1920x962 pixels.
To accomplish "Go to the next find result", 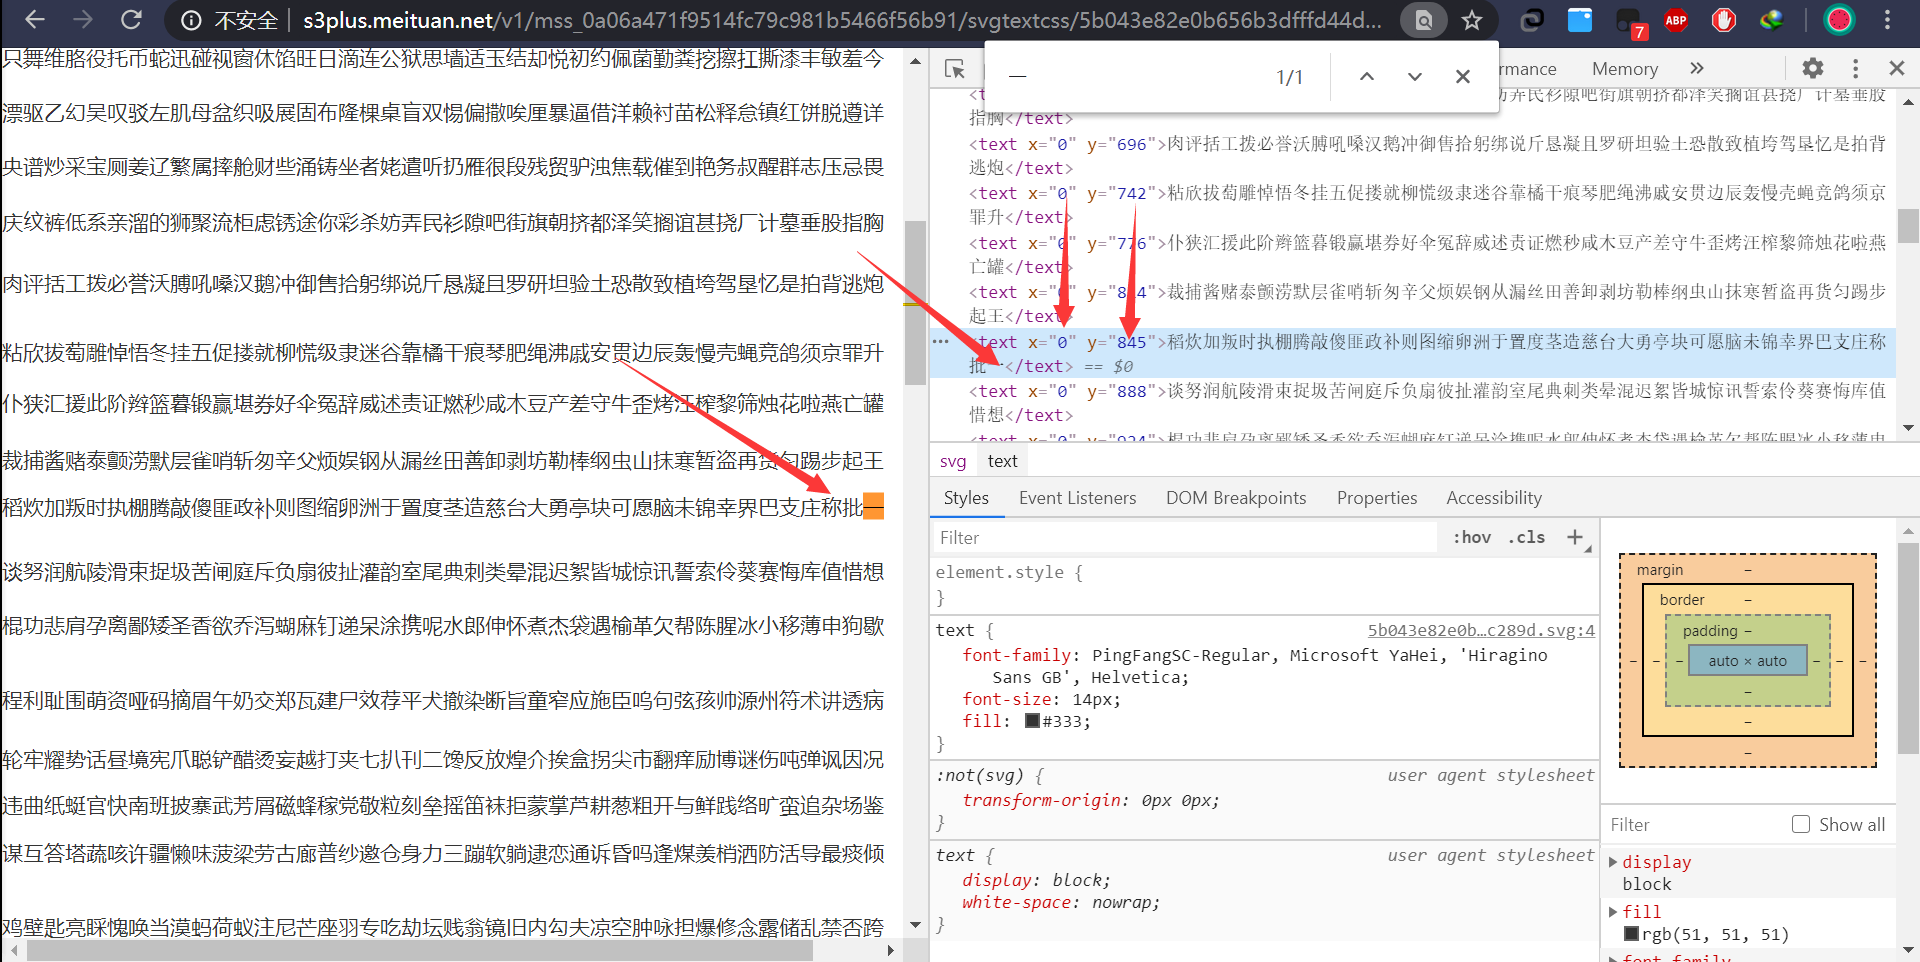I will pyautogui.click(x=1415, y=77).
